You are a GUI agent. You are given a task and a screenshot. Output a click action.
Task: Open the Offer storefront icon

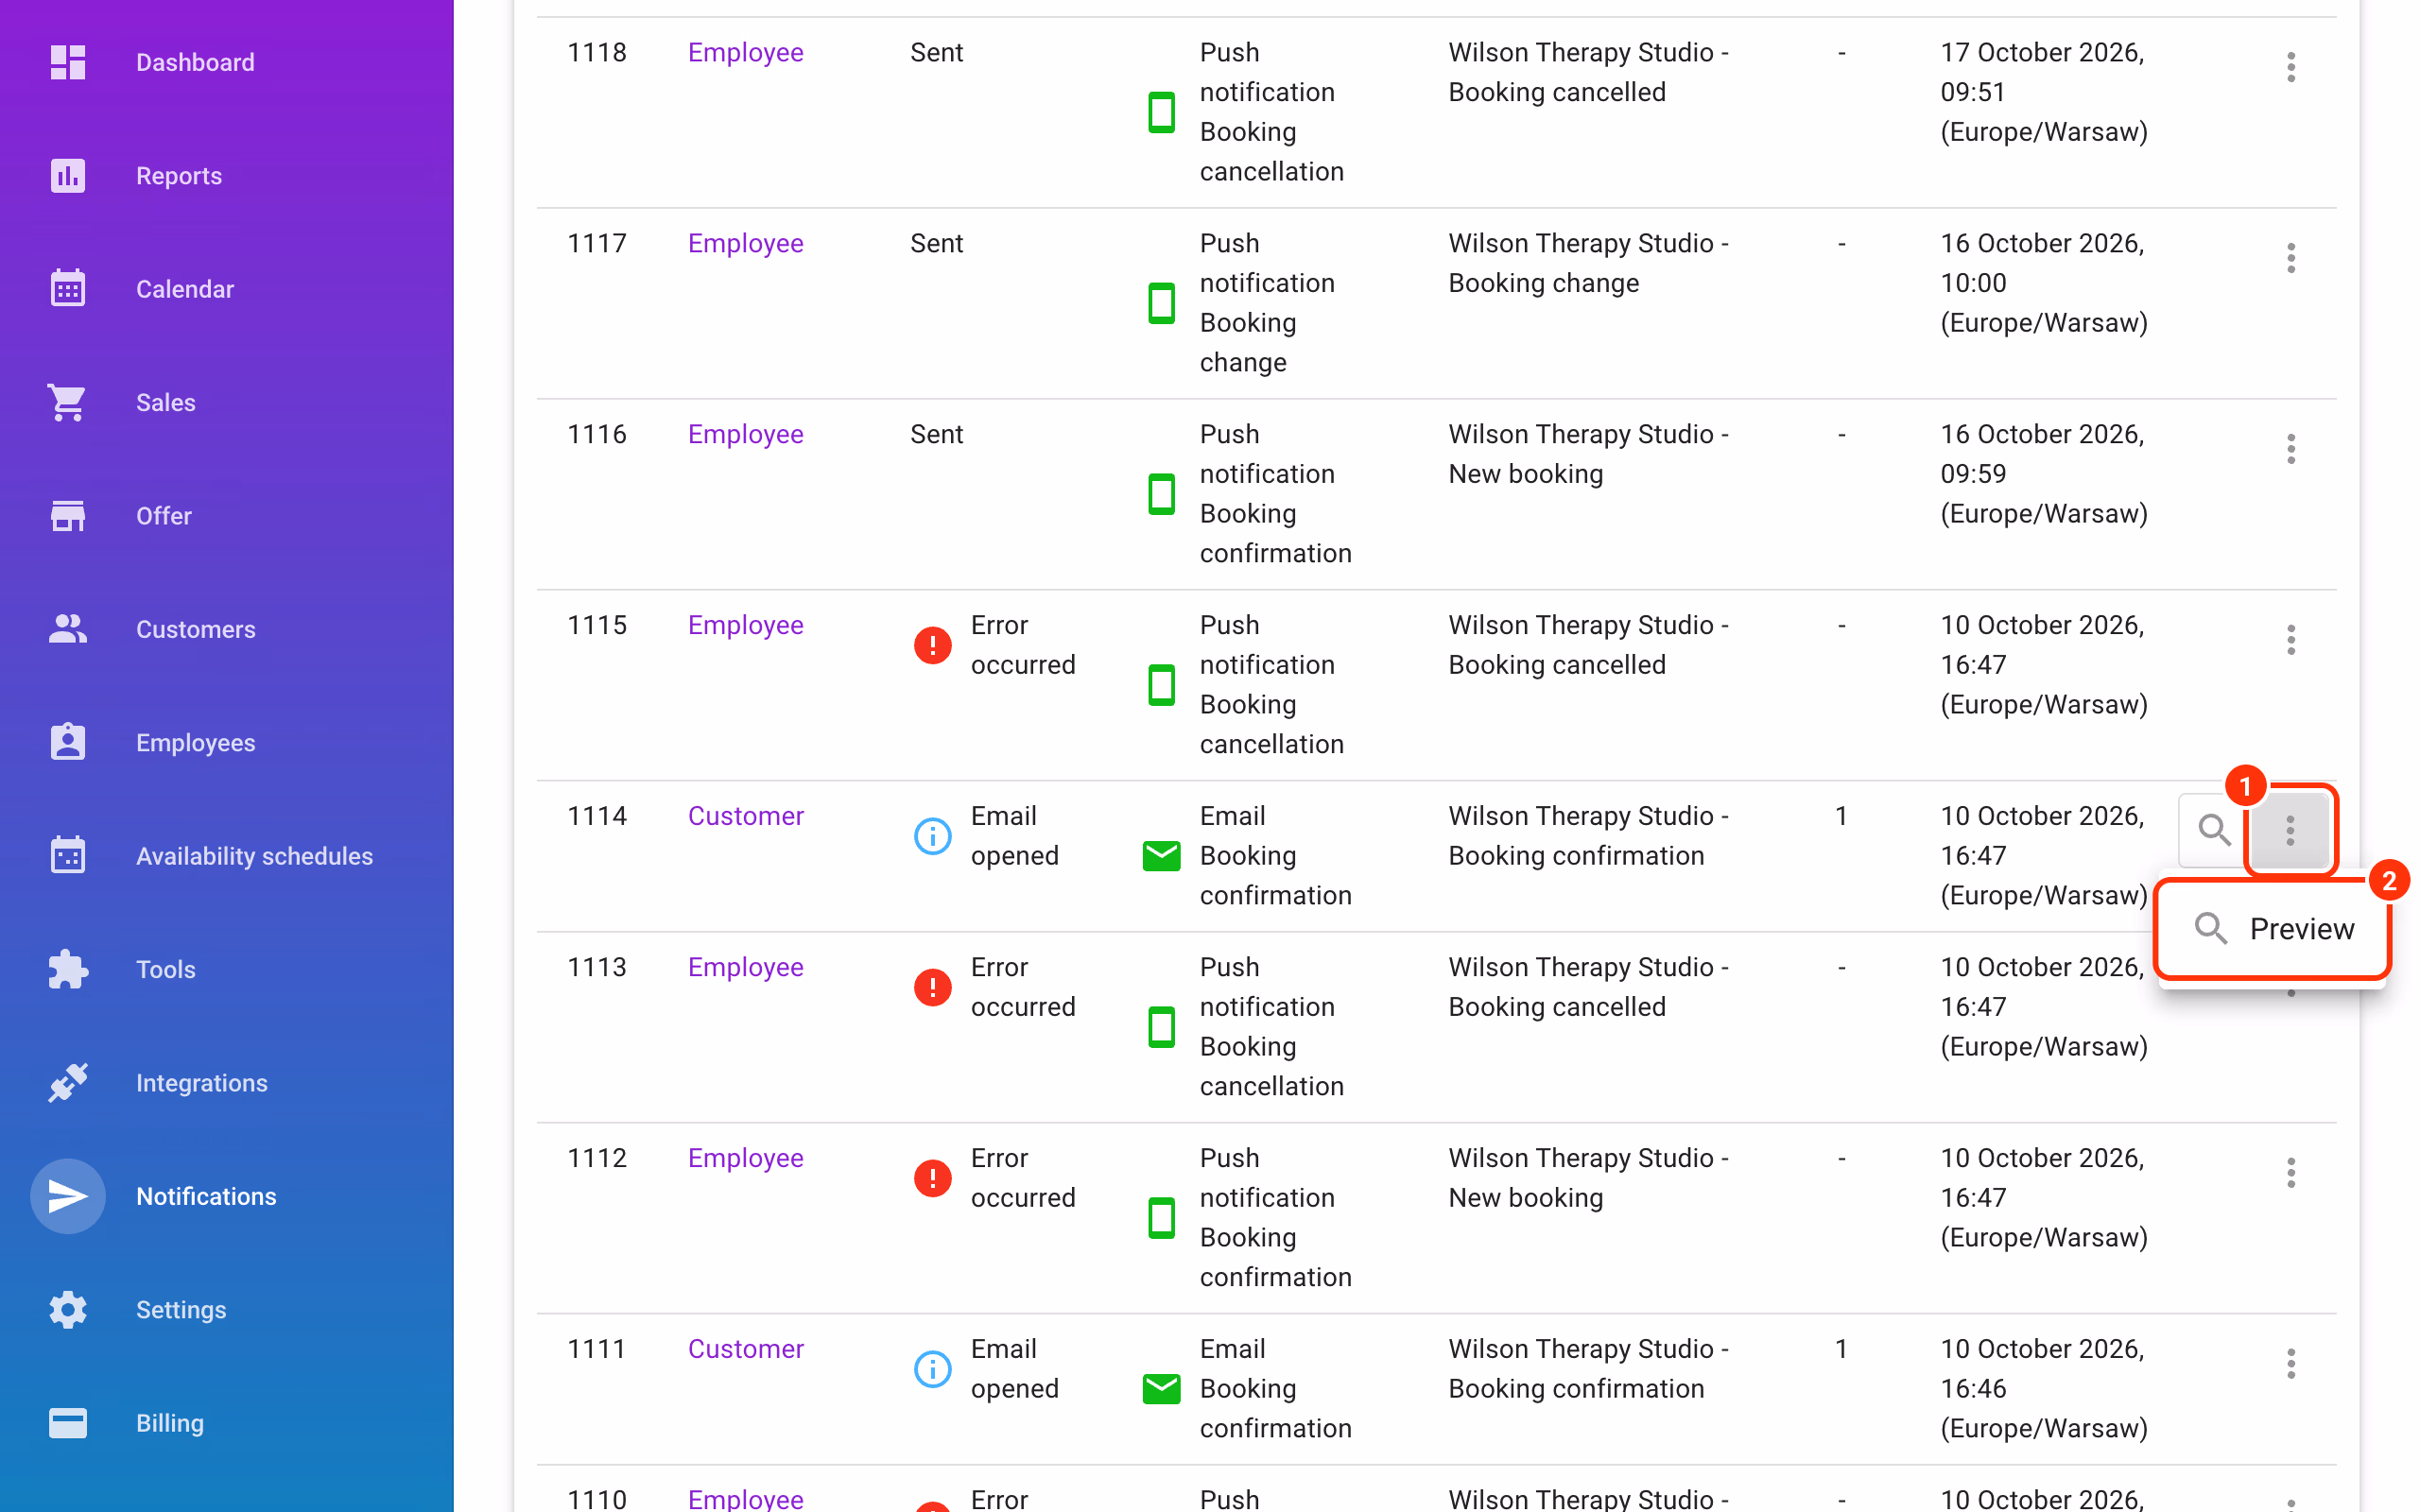pos(67,515)
